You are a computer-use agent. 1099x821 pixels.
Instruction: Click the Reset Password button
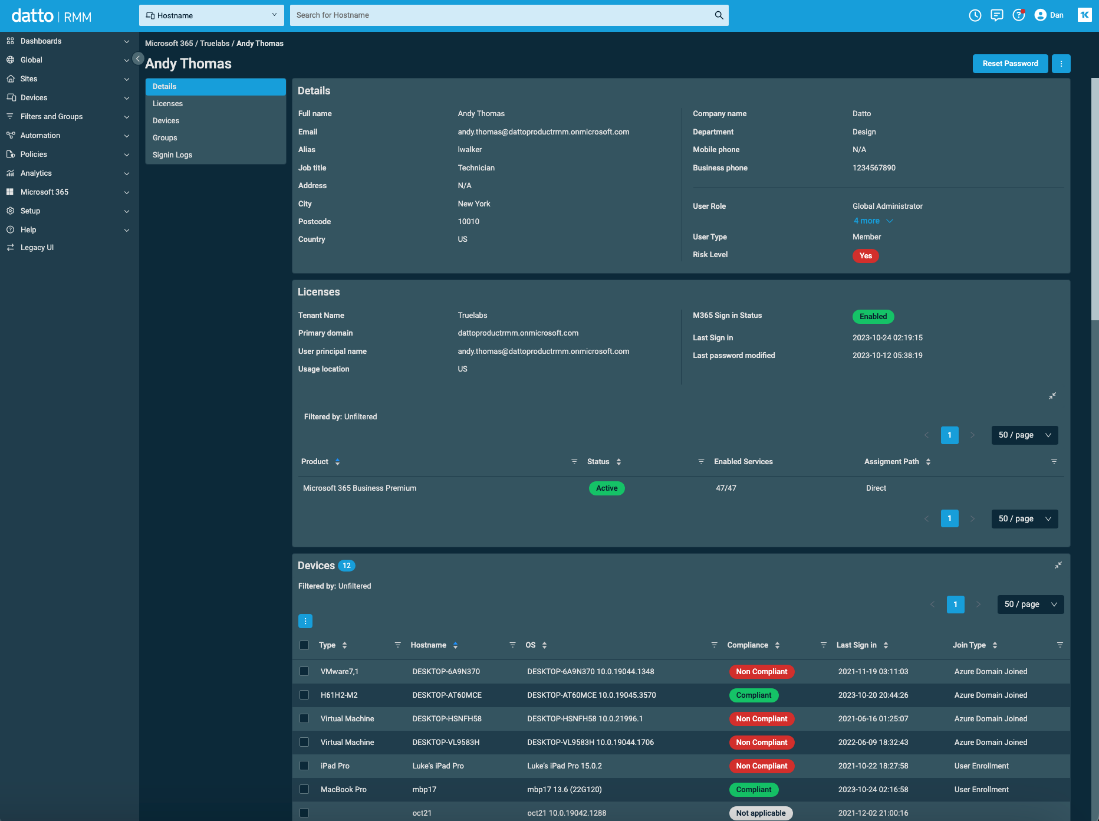click(1010, 64)
